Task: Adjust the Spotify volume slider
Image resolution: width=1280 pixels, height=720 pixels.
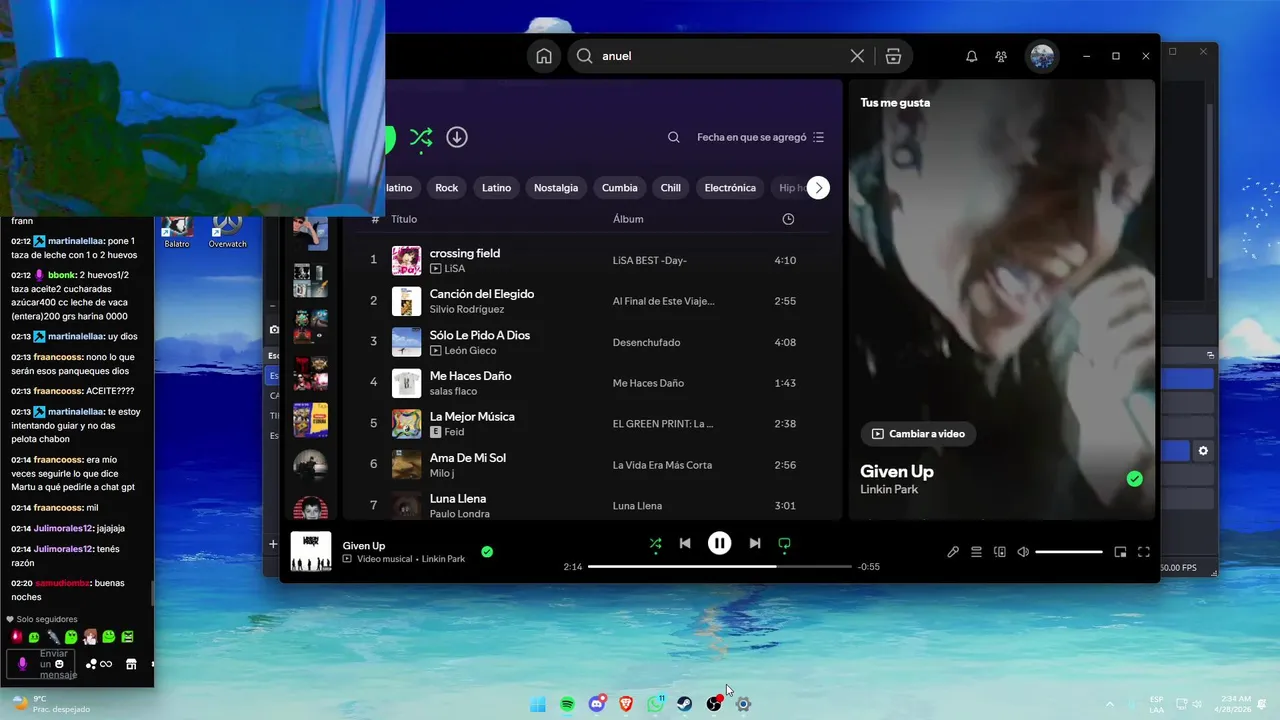Action: (x=1069, y=551)
